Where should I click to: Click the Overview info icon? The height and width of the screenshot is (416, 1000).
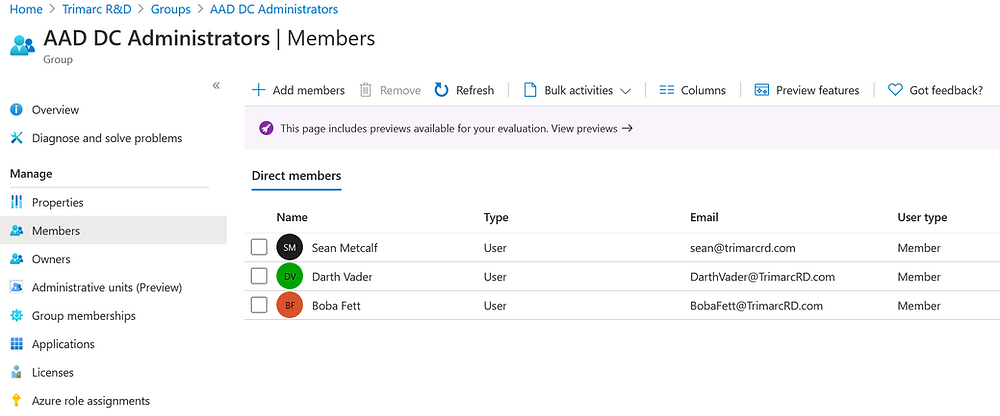(17, 110)
